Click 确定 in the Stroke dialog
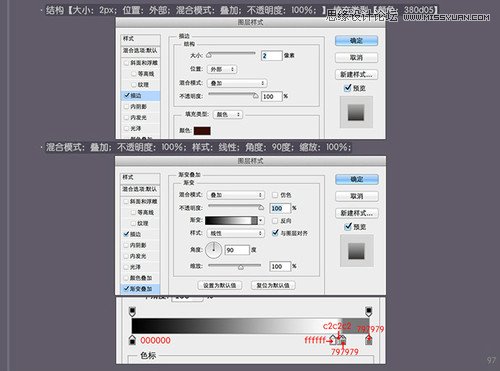 click(356, 41)
